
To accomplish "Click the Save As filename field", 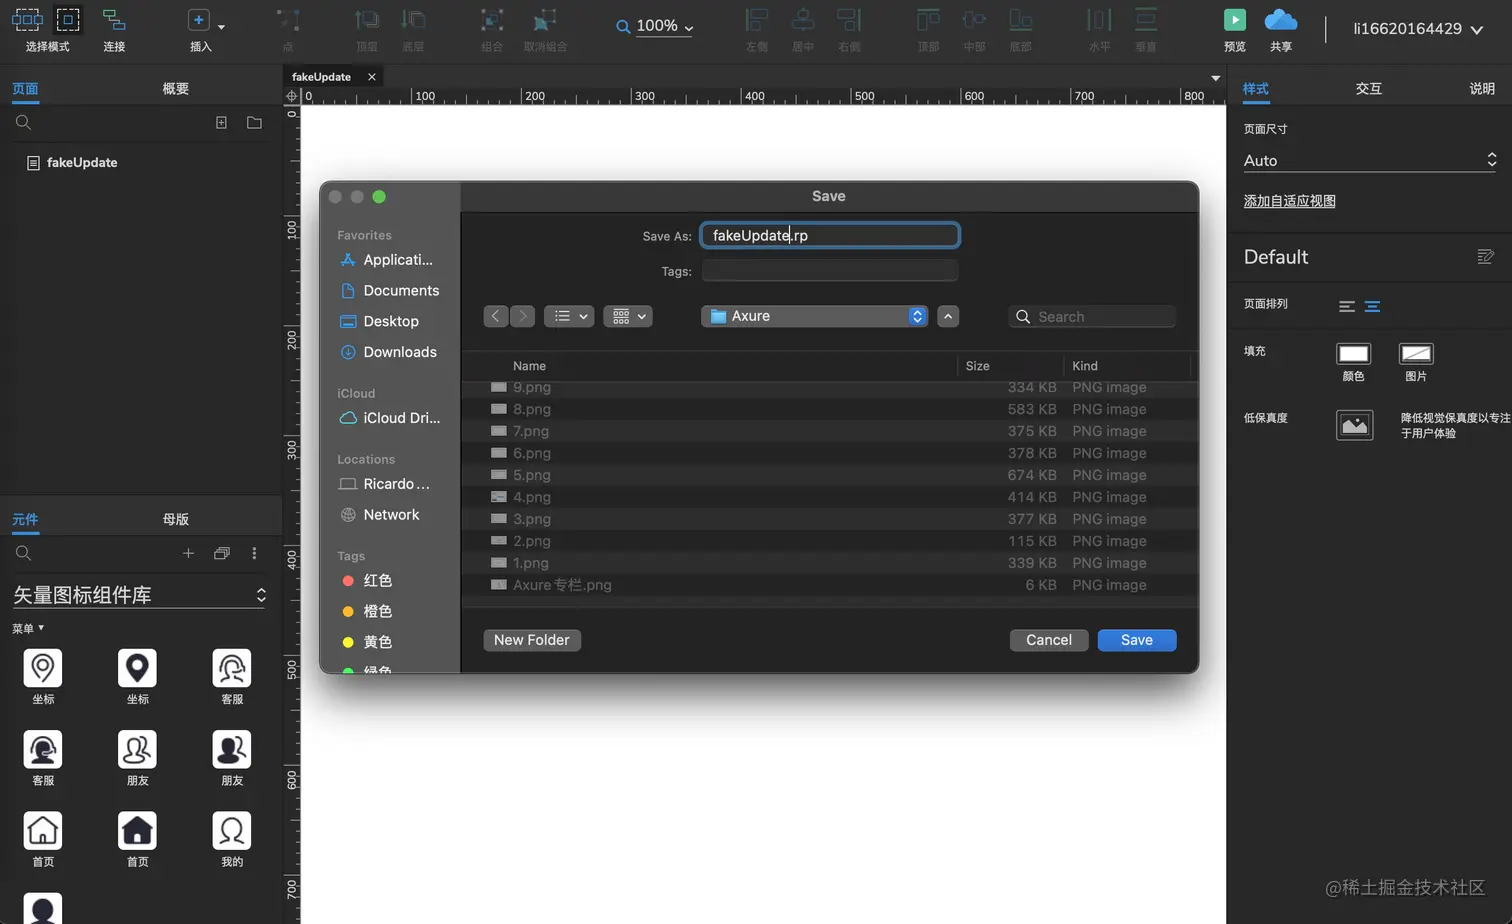I will pos(830,235).
